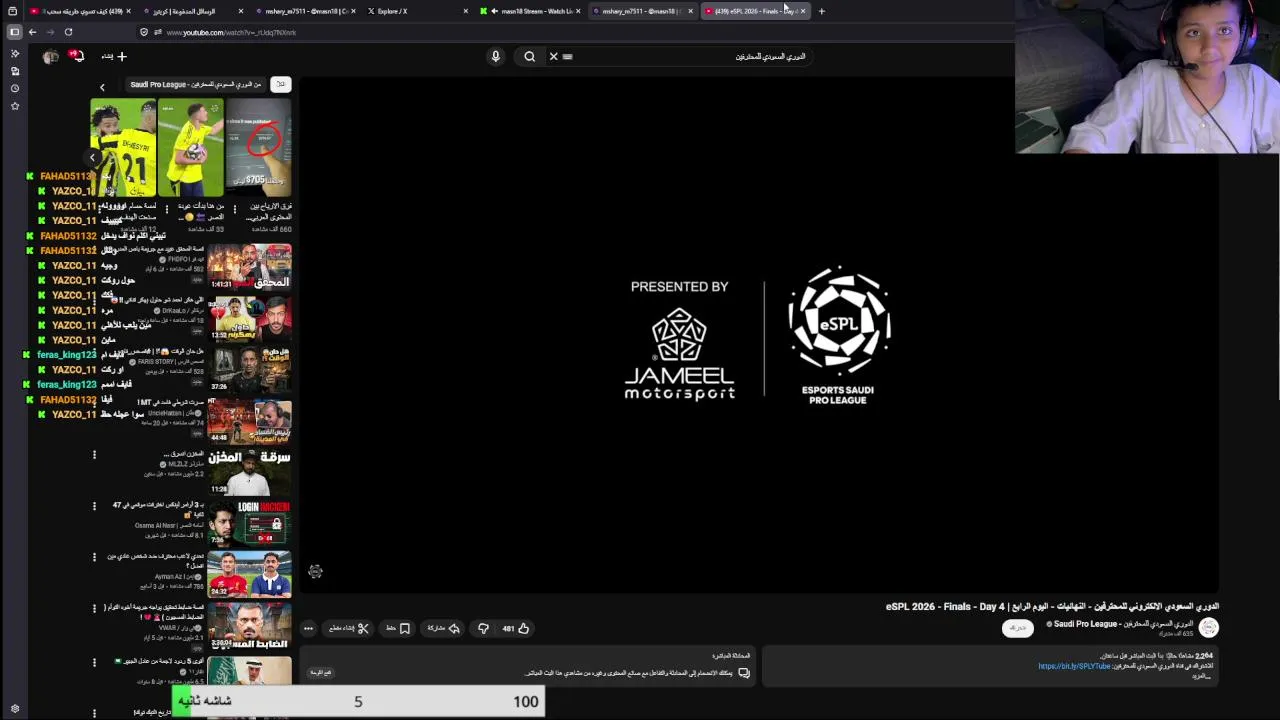Click the small button at the chat panel's left edge
The width and height of the screenshot is (1280, 720).
pyautogui.click(x=320, y=673)
